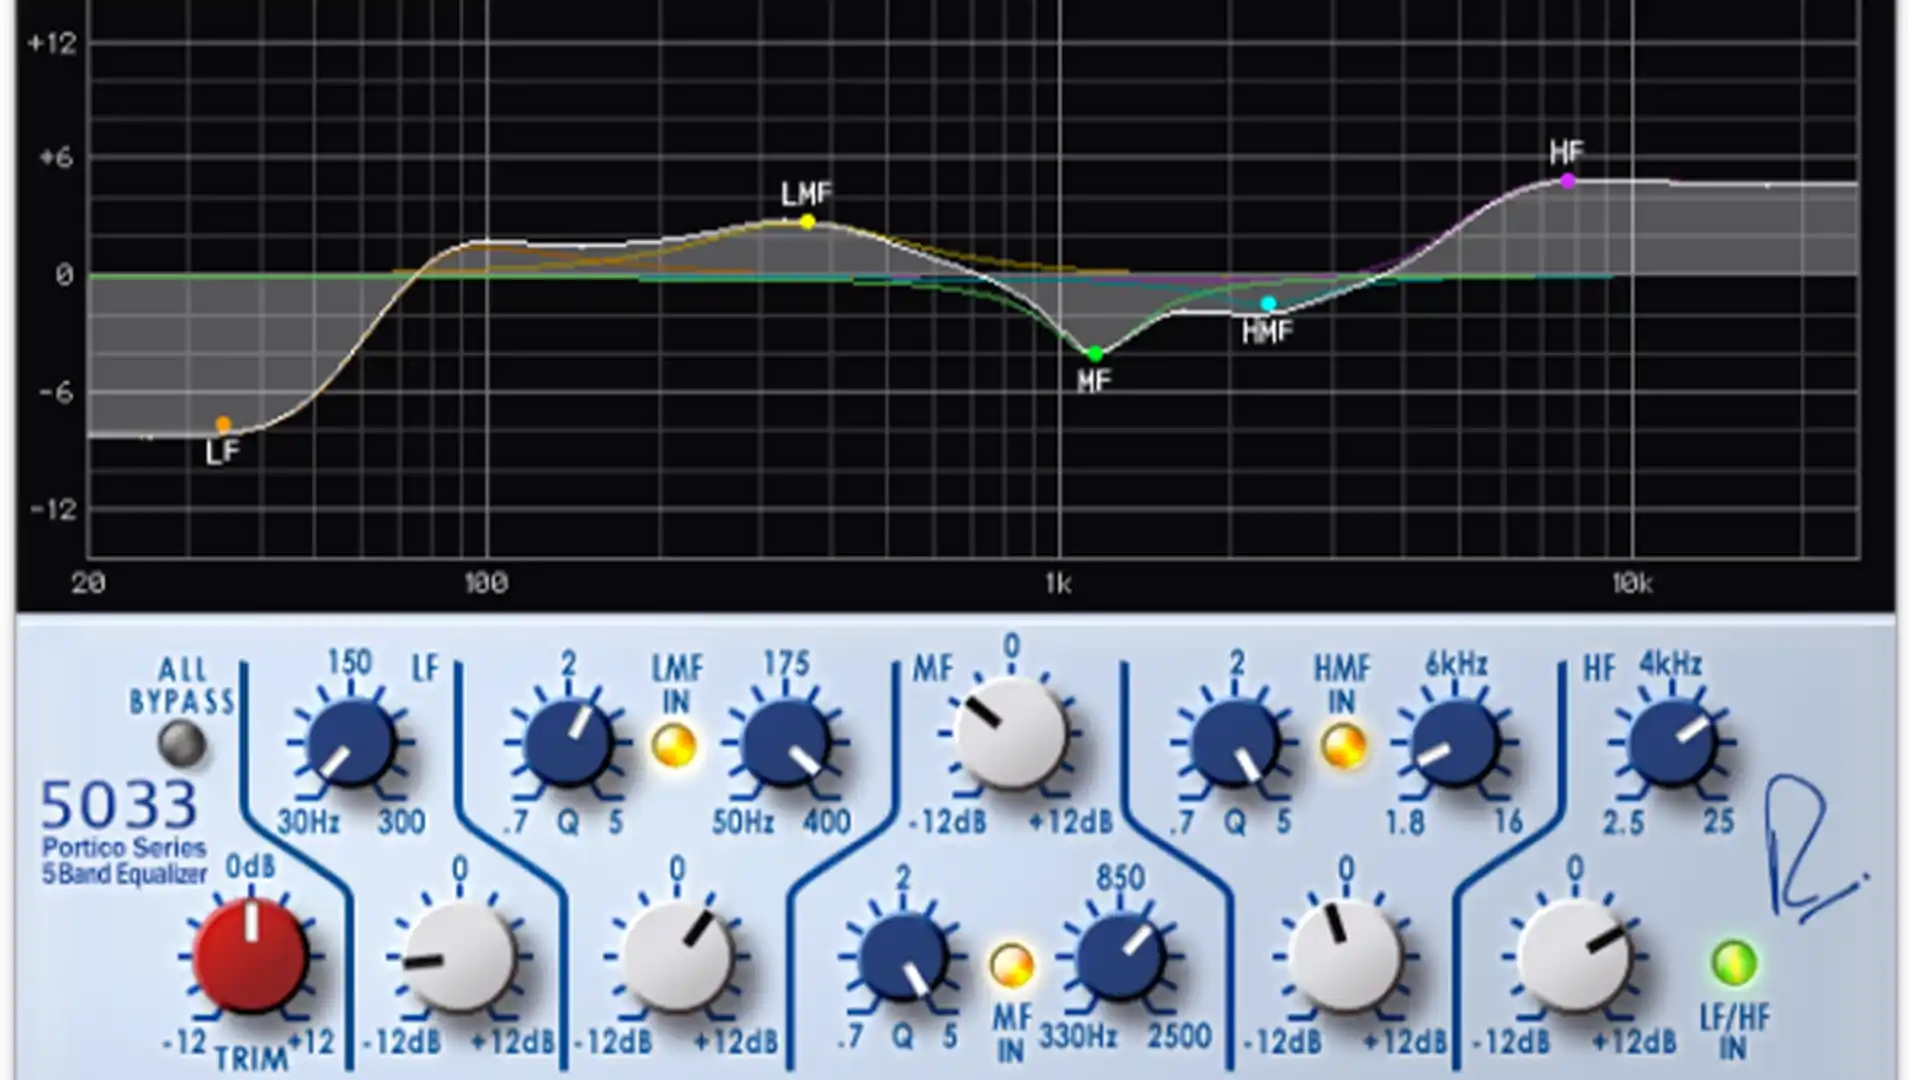Click the MF frequency knob (330Hz-2500)
Image resolution: width=1920 pixels, height=1080 pixels.
click(1119, 957)
